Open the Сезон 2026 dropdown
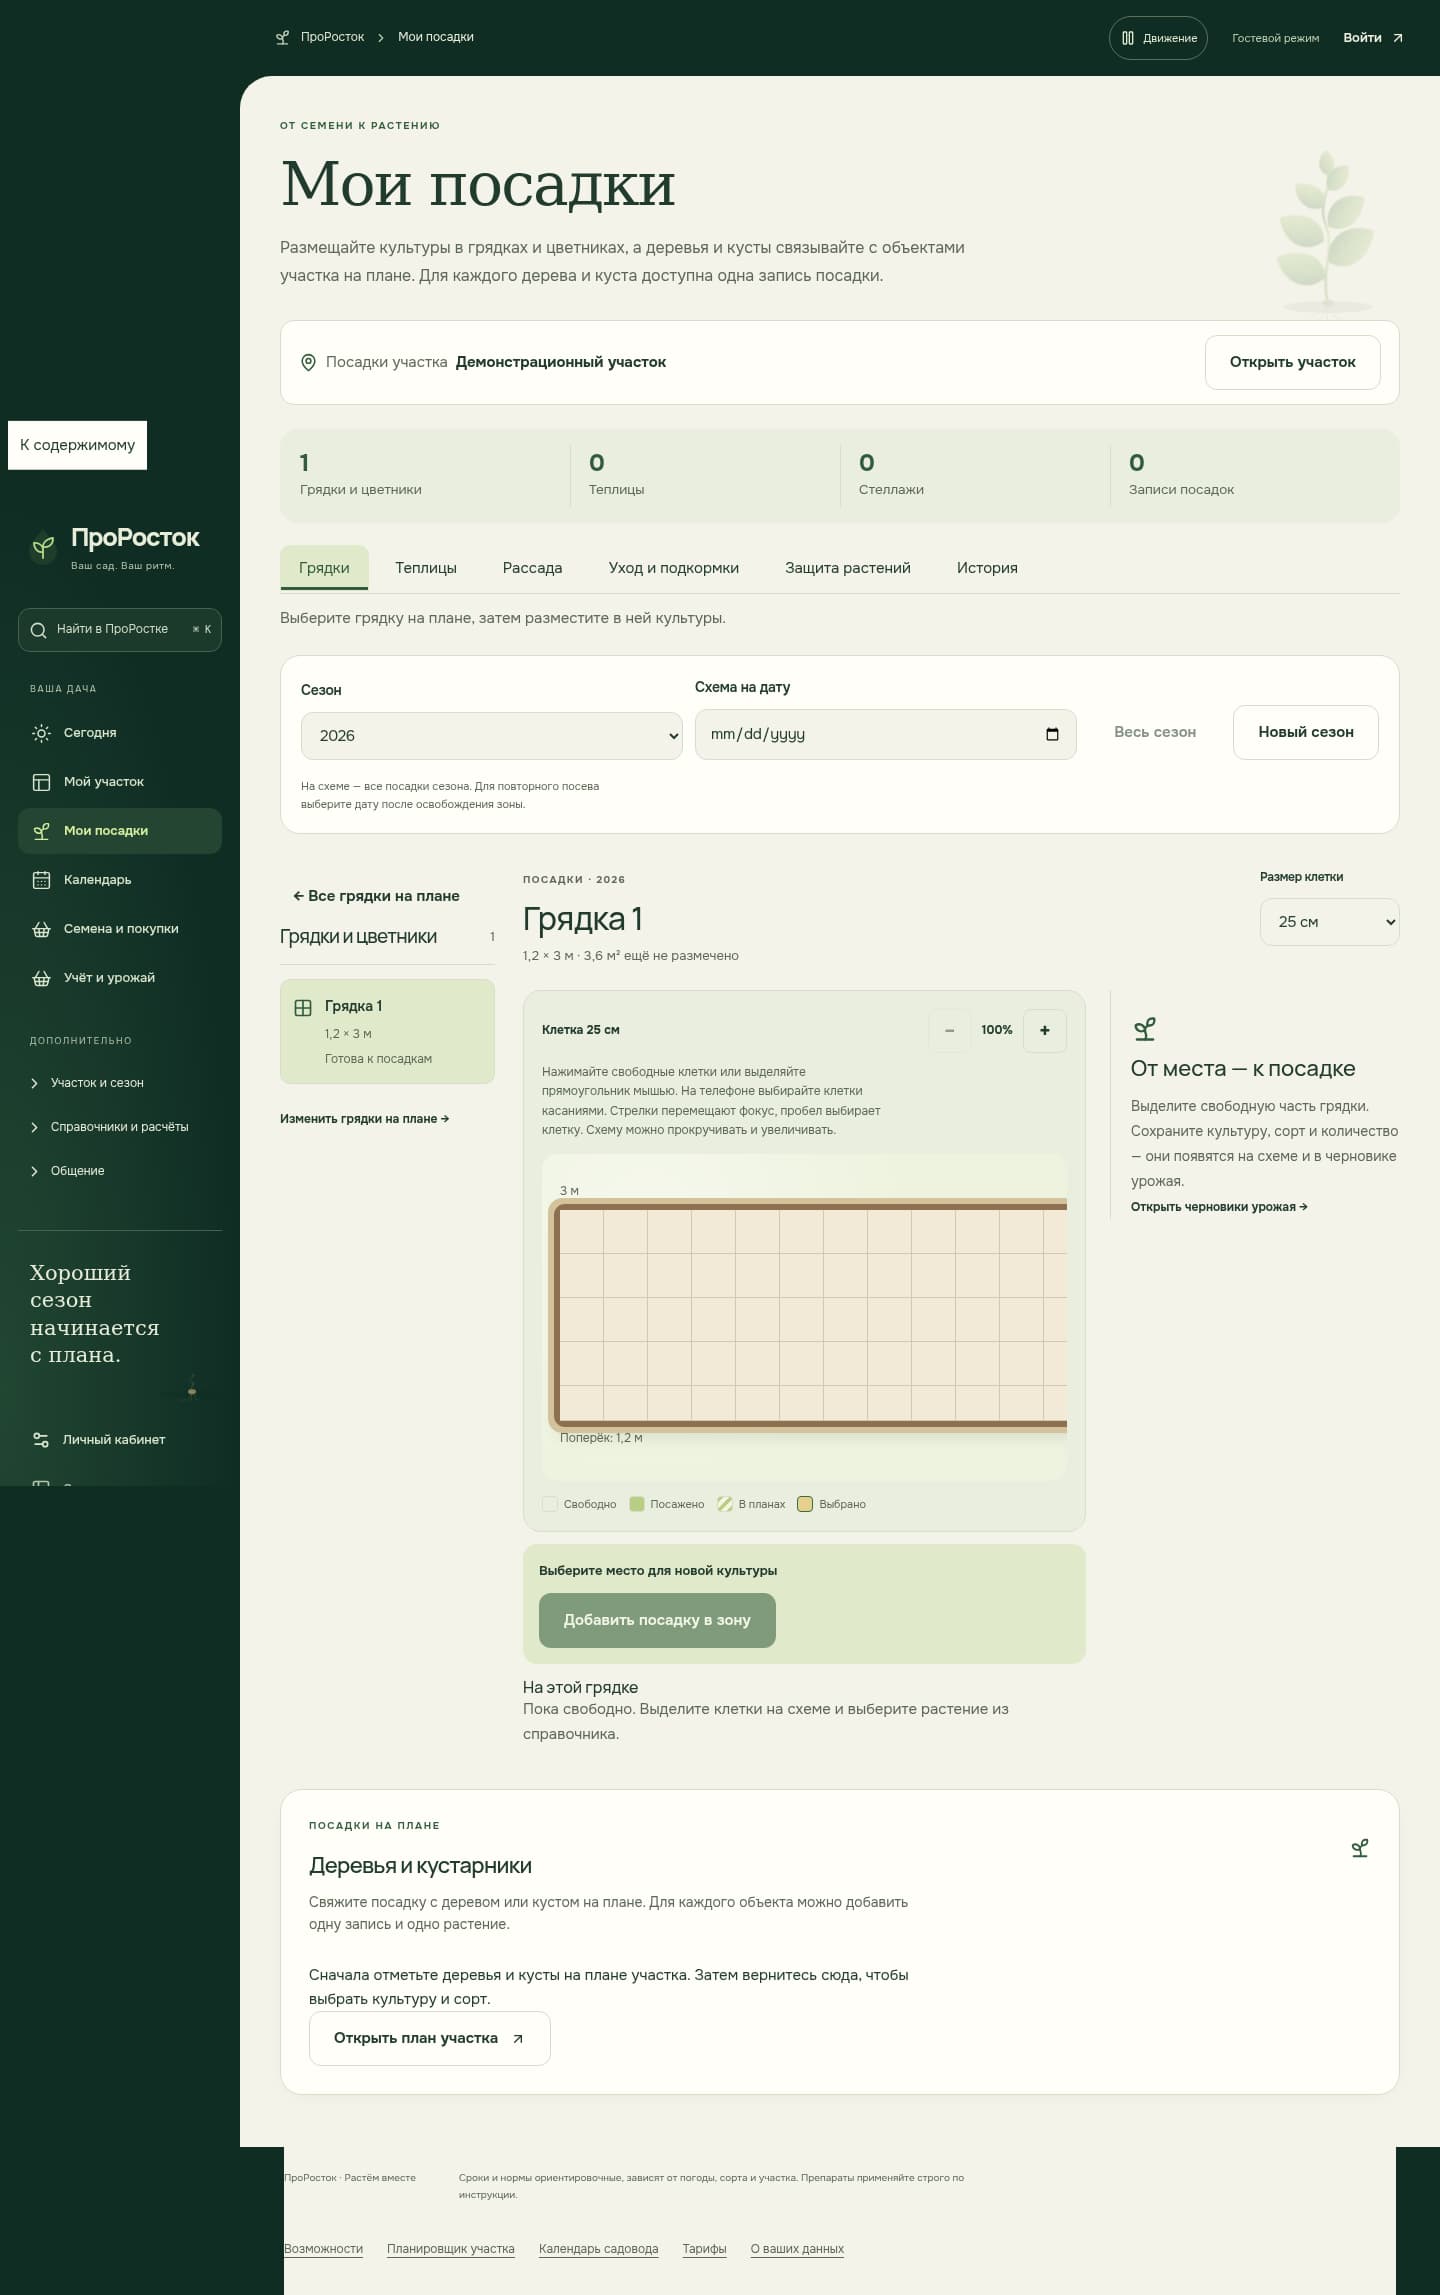The image size is (1440, 2295). pyautogui.click(x=491, y=736)
